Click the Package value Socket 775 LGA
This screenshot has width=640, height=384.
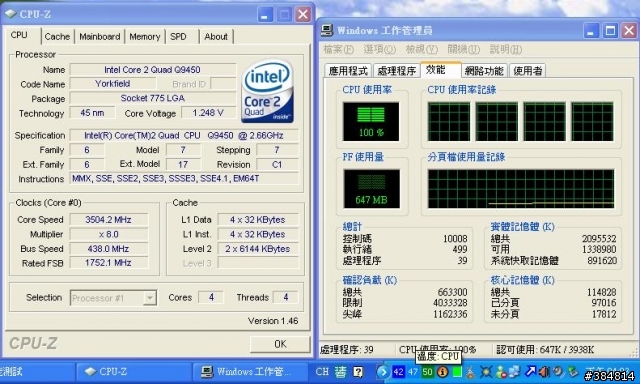(152, 98)
